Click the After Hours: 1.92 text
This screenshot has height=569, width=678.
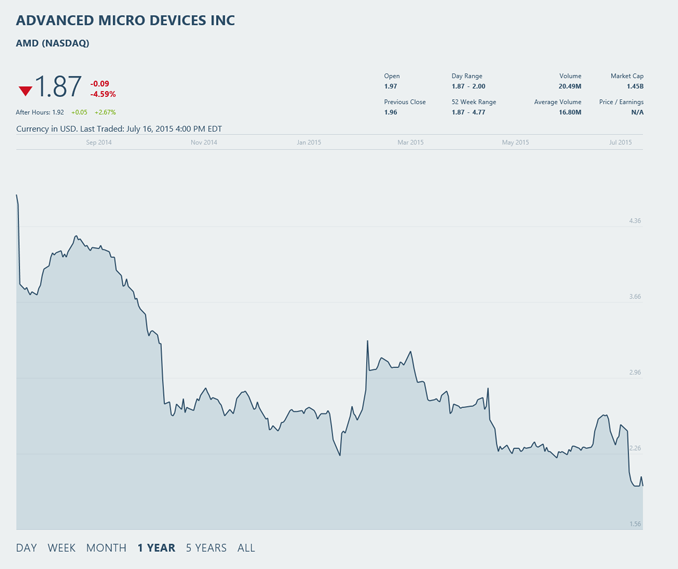40,112
